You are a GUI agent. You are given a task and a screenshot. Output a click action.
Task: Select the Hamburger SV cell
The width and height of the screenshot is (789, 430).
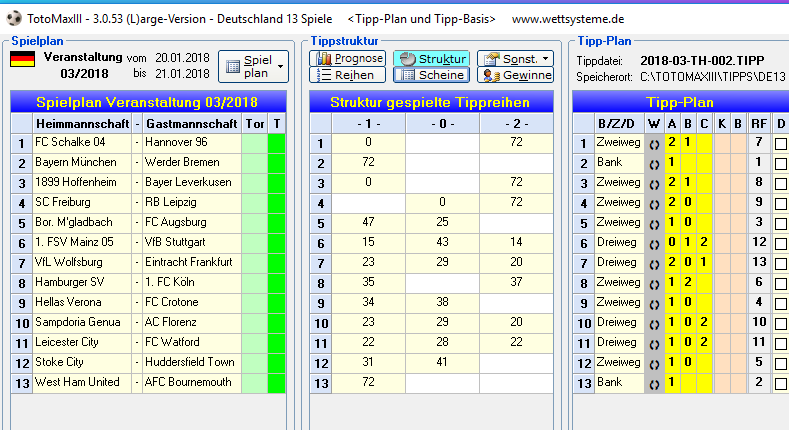pos(82,283)
